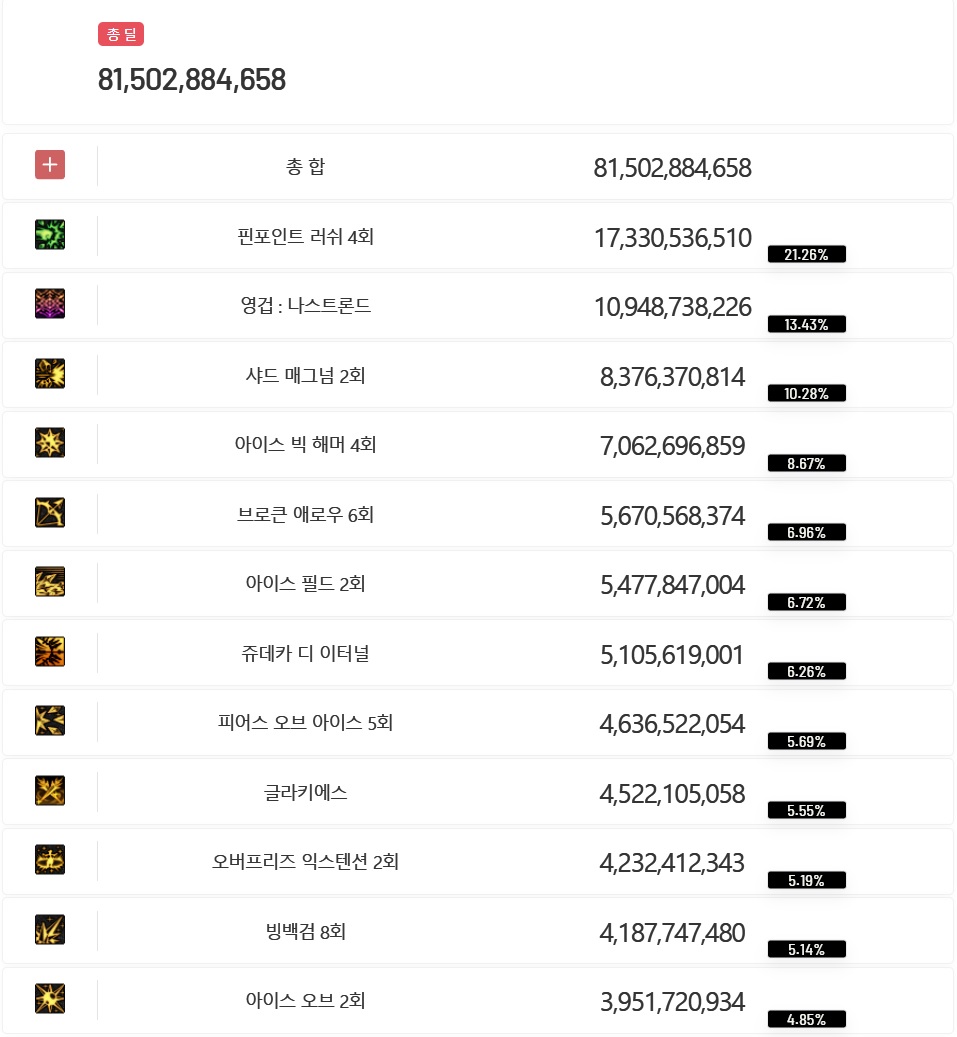Expand the 총 합 row with plus button
Viewport: 957px width, 1037px height.
50,165
